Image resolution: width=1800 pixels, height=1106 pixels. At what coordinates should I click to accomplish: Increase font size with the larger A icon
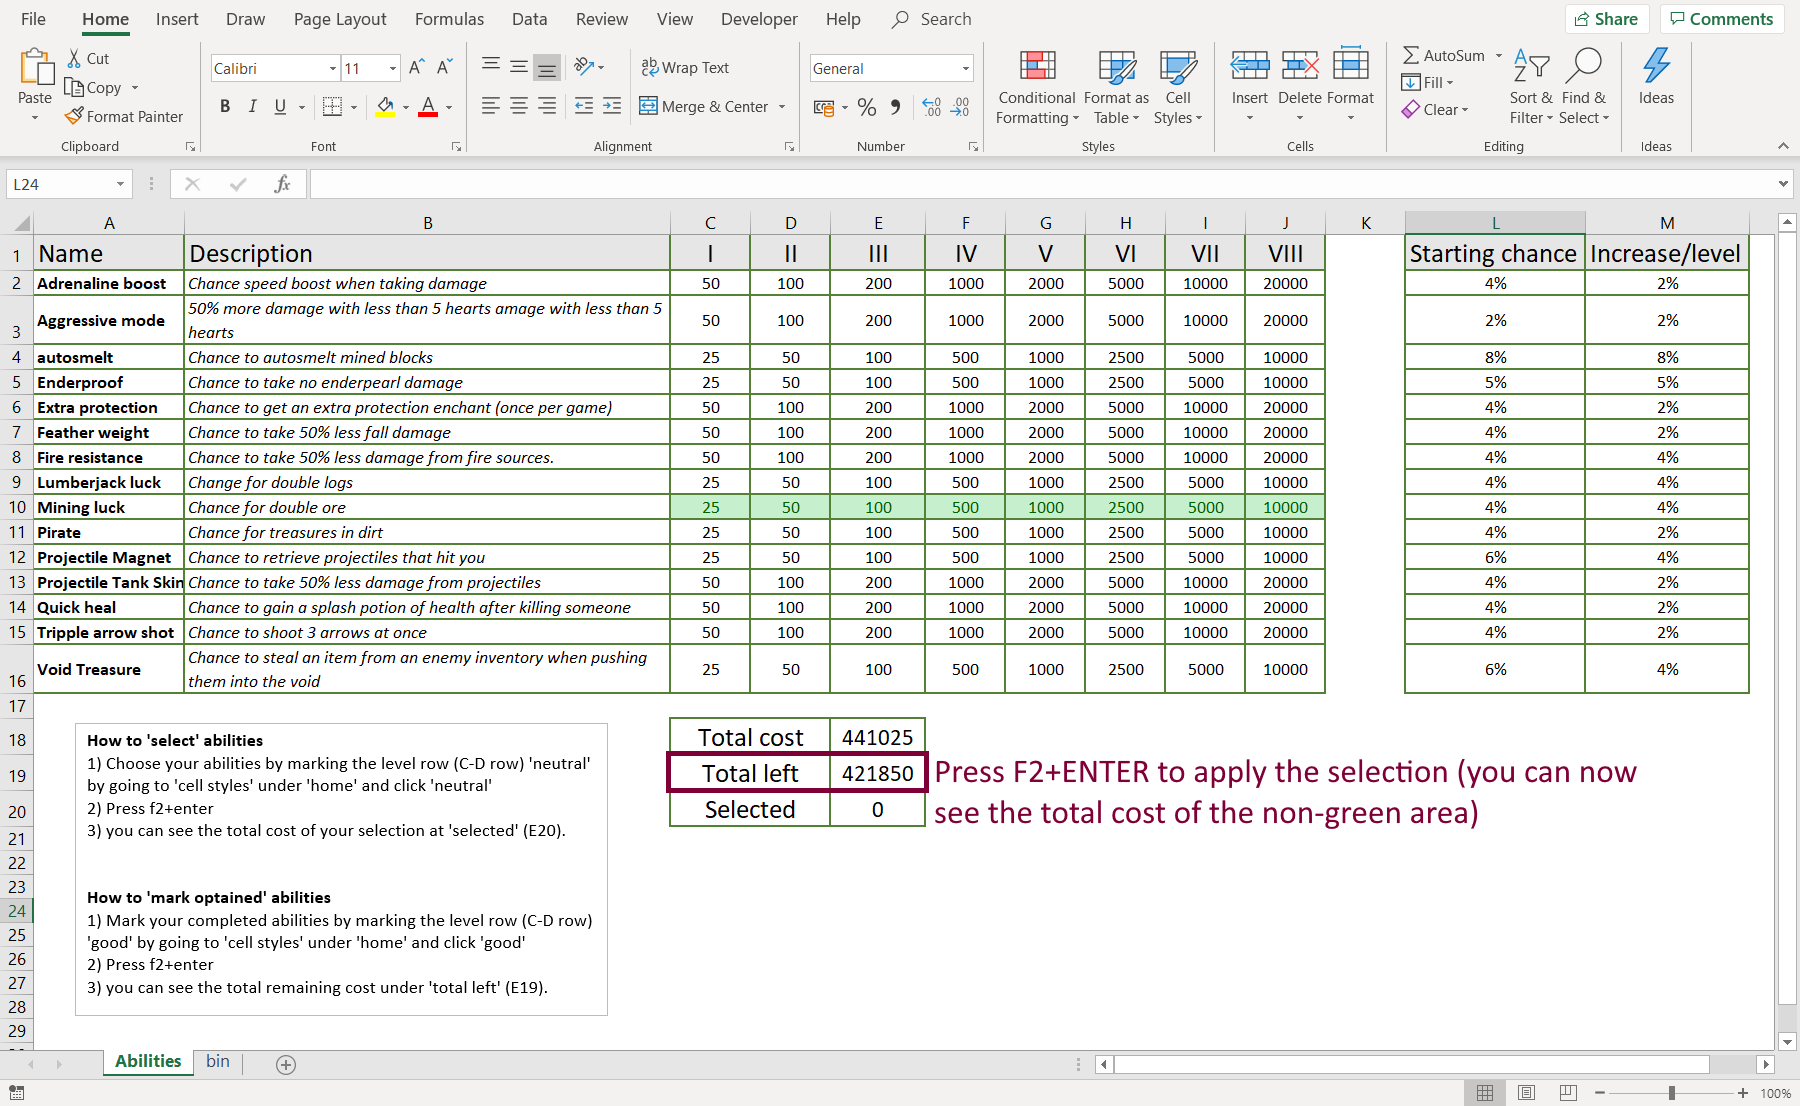[x=417, y=67]
